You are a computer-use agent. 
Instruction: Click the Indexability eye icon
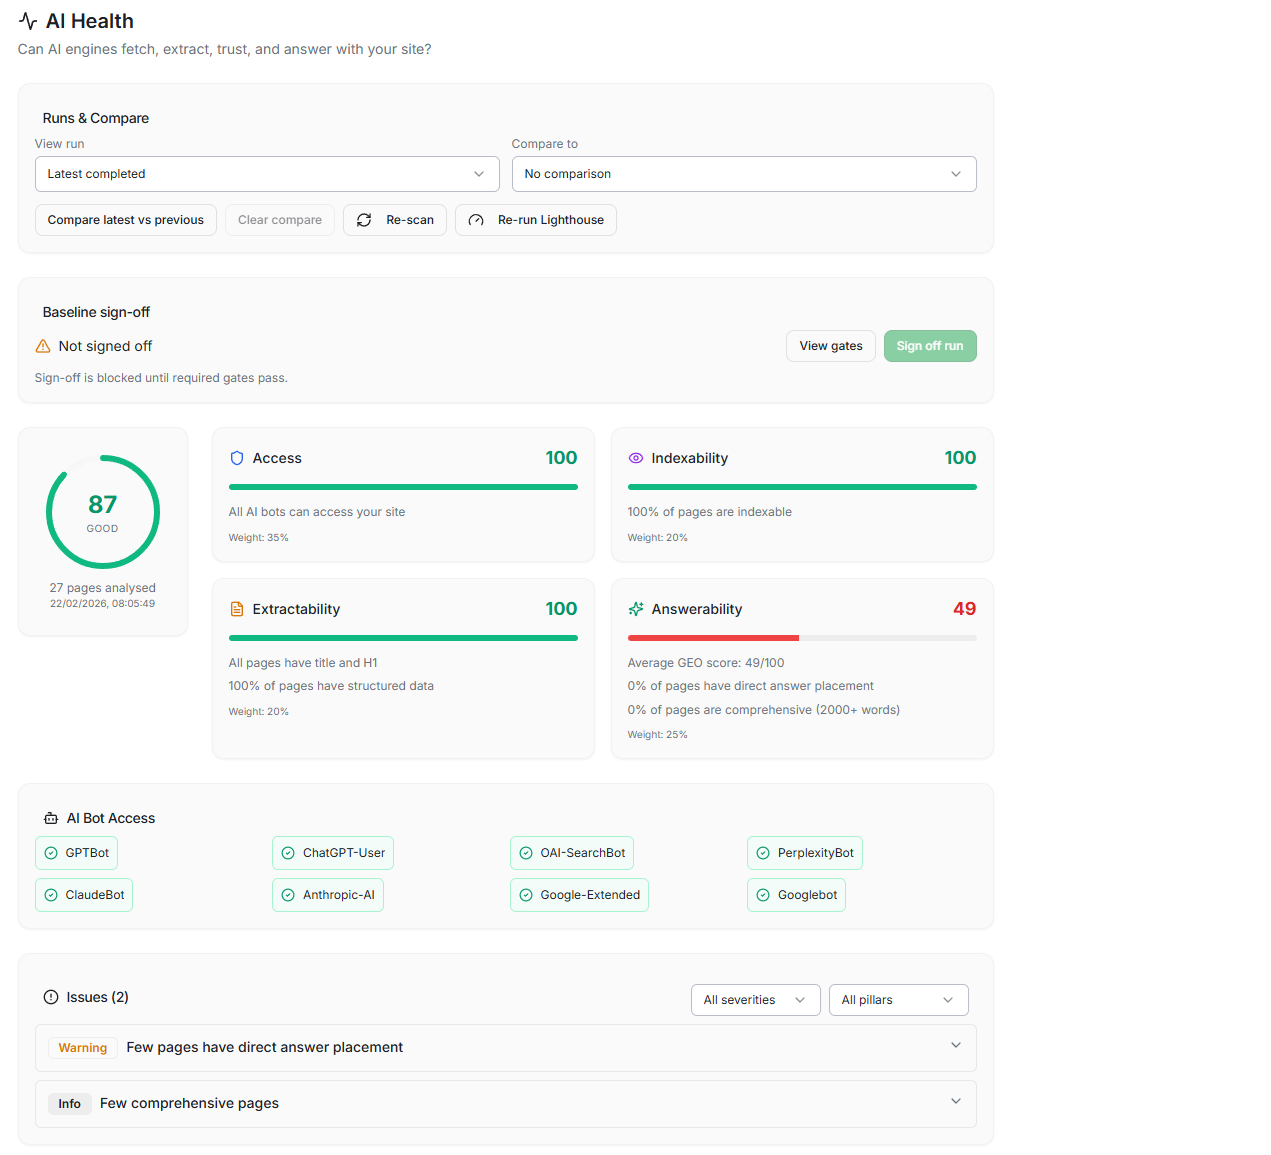click(x=635, y=457)
